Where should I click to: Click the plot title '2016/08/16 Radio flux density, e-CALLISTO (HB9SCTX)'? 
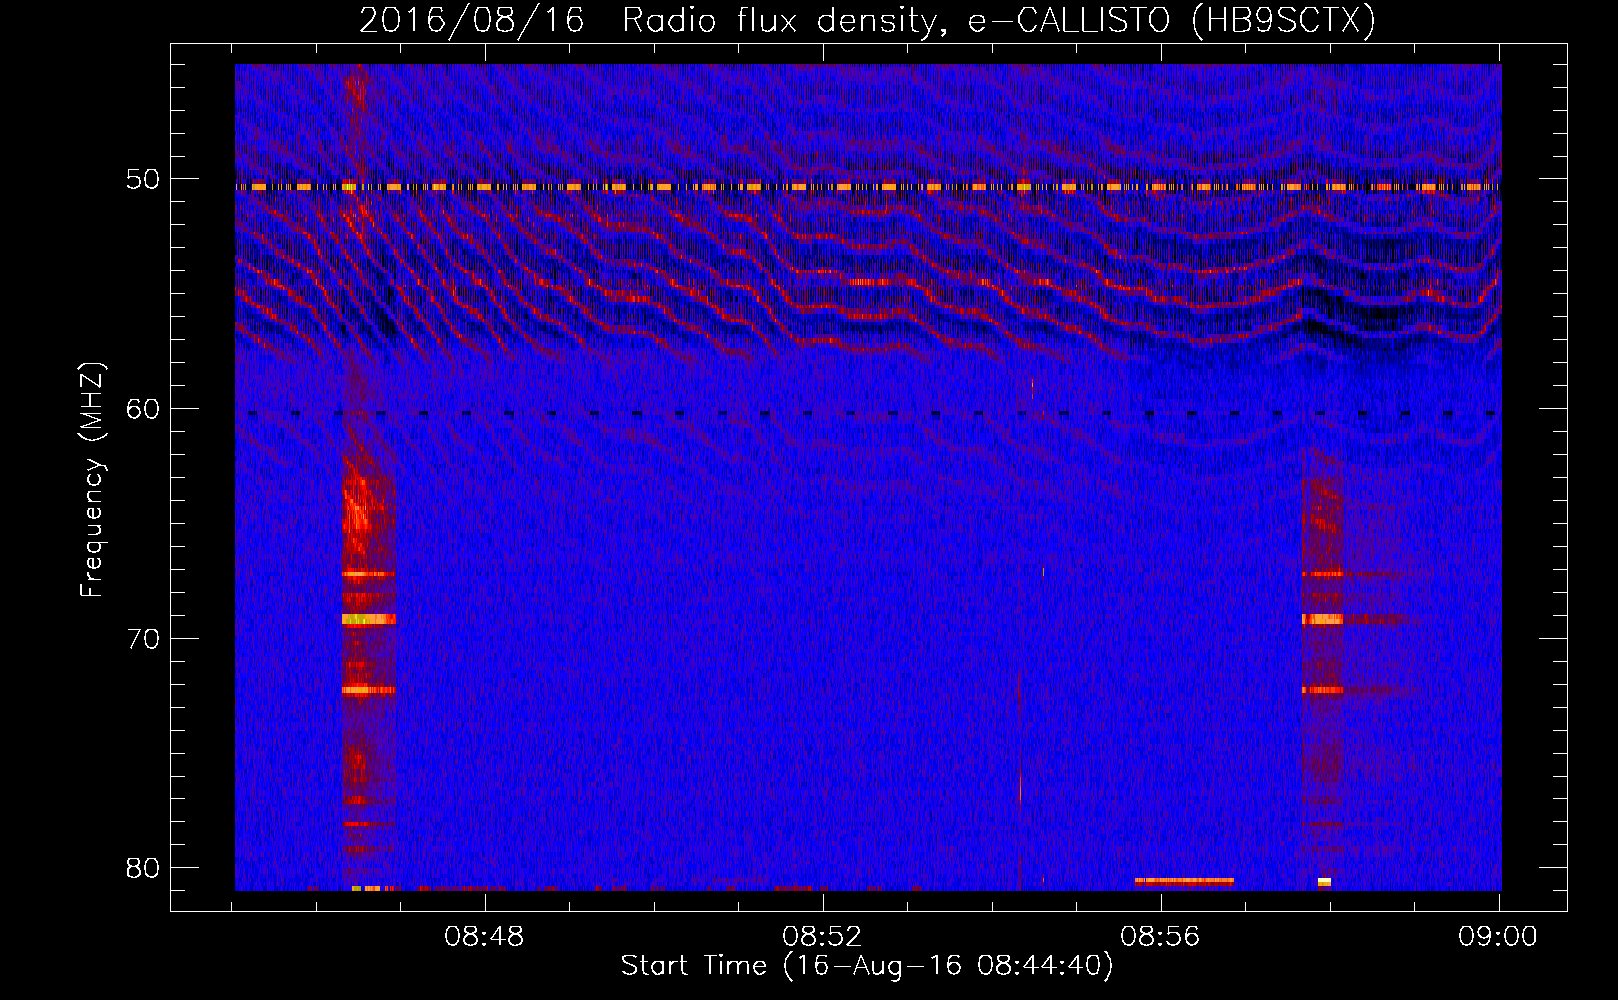point(867,20)
